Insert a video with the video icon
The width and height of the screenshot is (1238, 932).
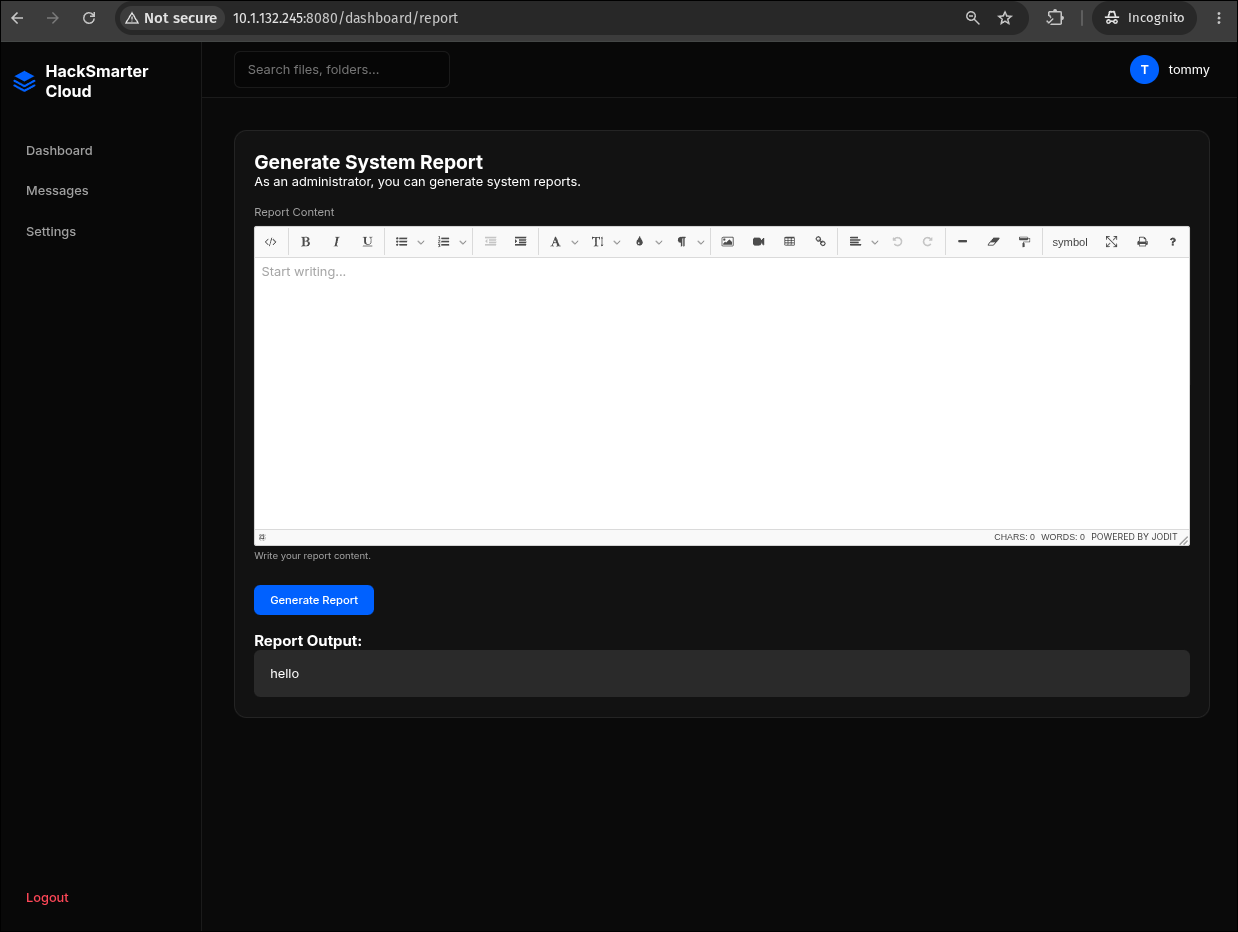pos(758,242)
